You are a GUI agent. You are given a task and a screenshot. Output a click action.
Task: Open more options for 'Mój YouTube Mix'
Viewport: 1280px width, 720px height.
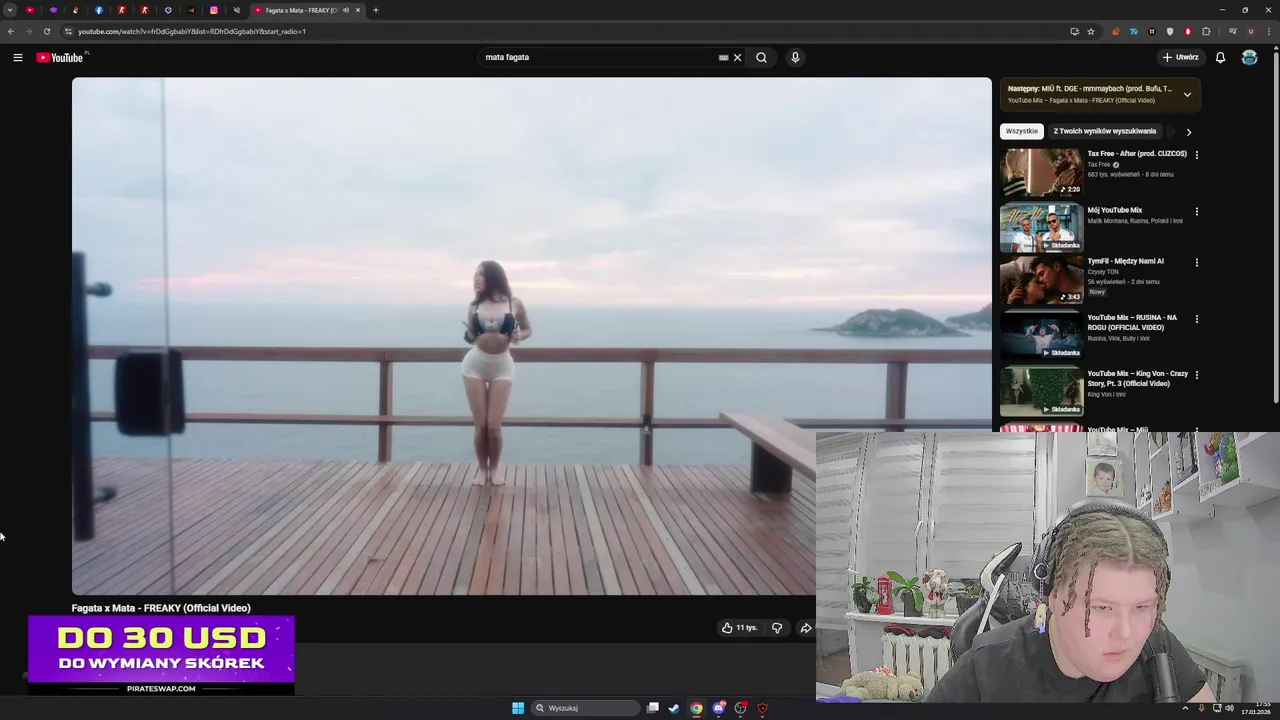[x=1196, y=212]
